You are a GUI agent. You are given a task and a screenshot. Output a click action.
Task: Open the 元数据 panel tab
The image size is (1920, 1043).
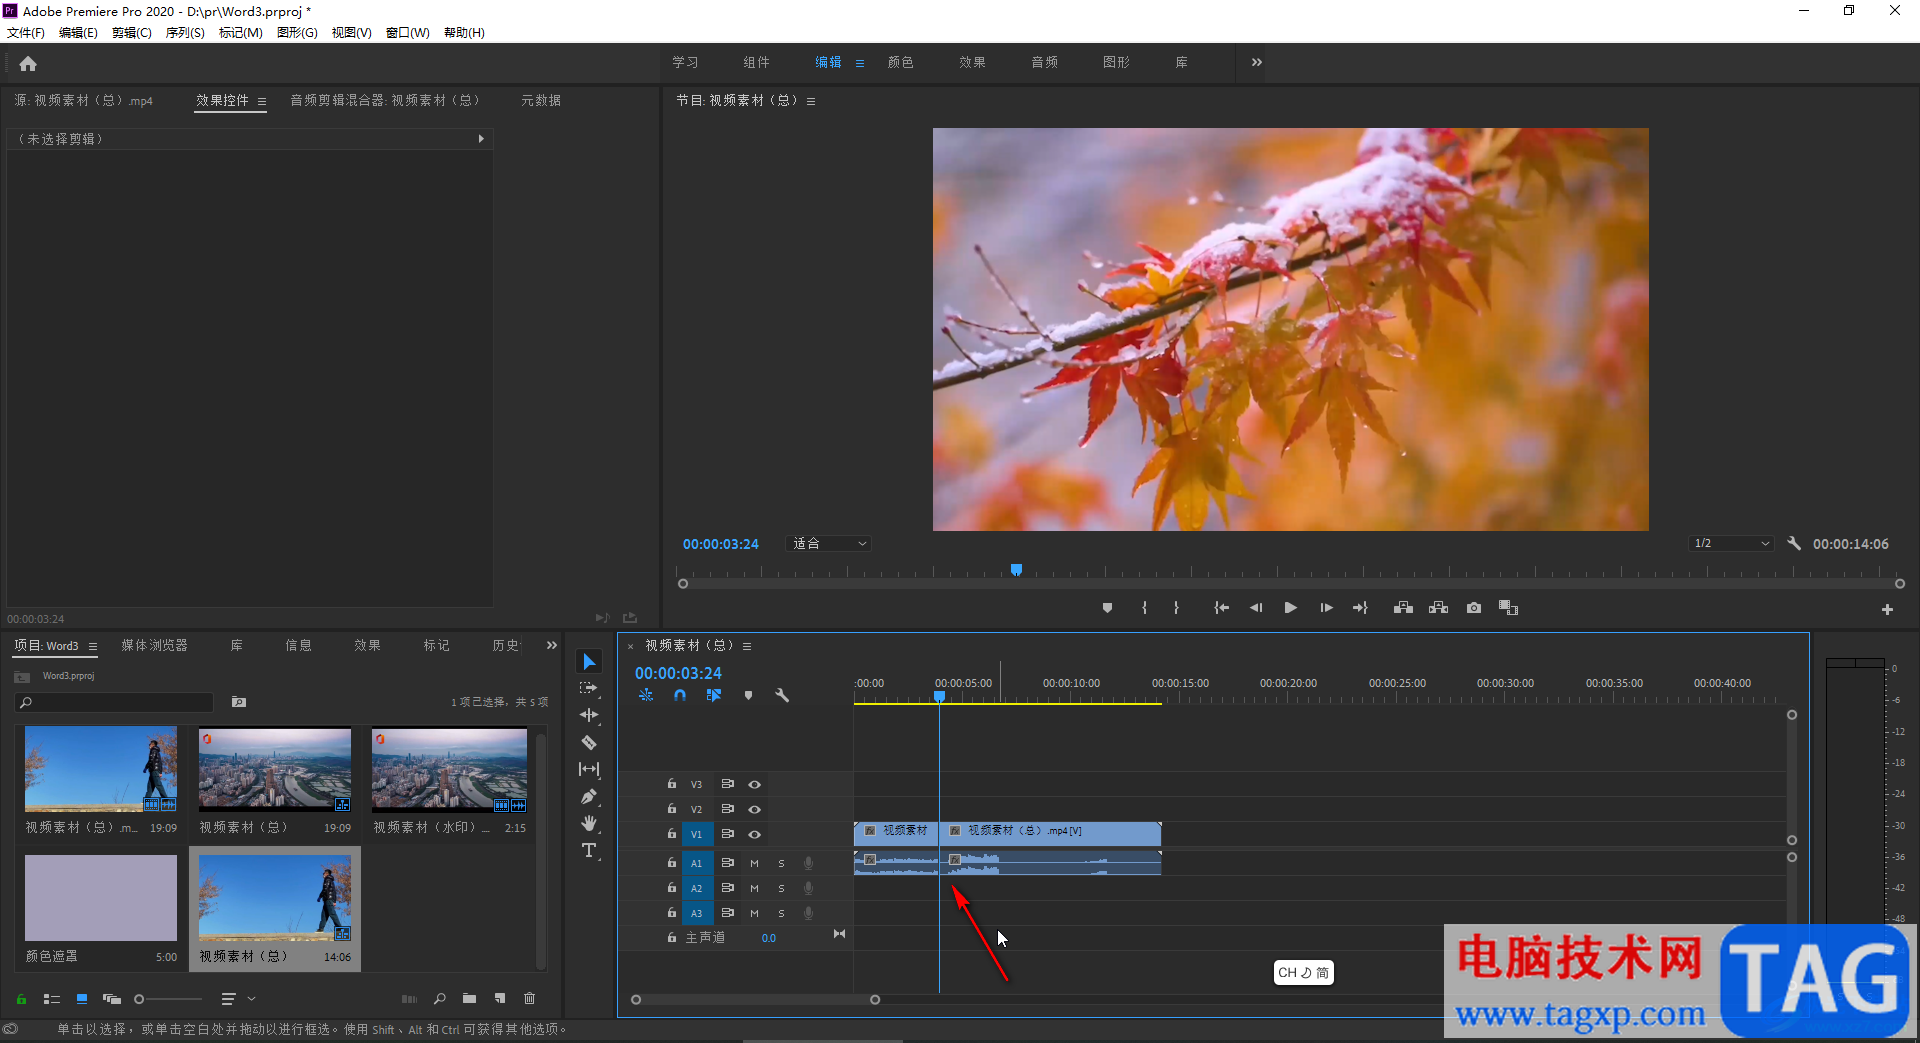pyautogui.click(x=541, y=100)
